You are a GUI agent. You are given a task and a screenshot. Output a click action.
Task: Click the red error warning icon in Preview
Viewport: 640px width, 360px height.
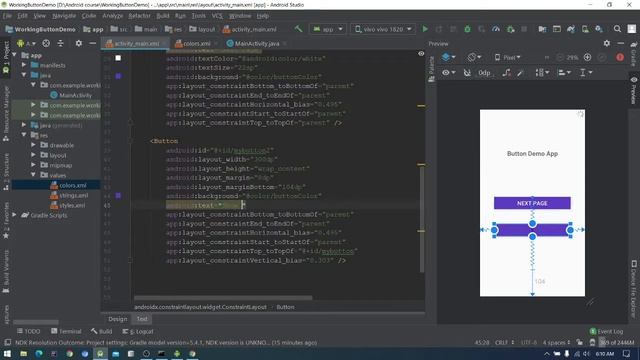(620, 58)
